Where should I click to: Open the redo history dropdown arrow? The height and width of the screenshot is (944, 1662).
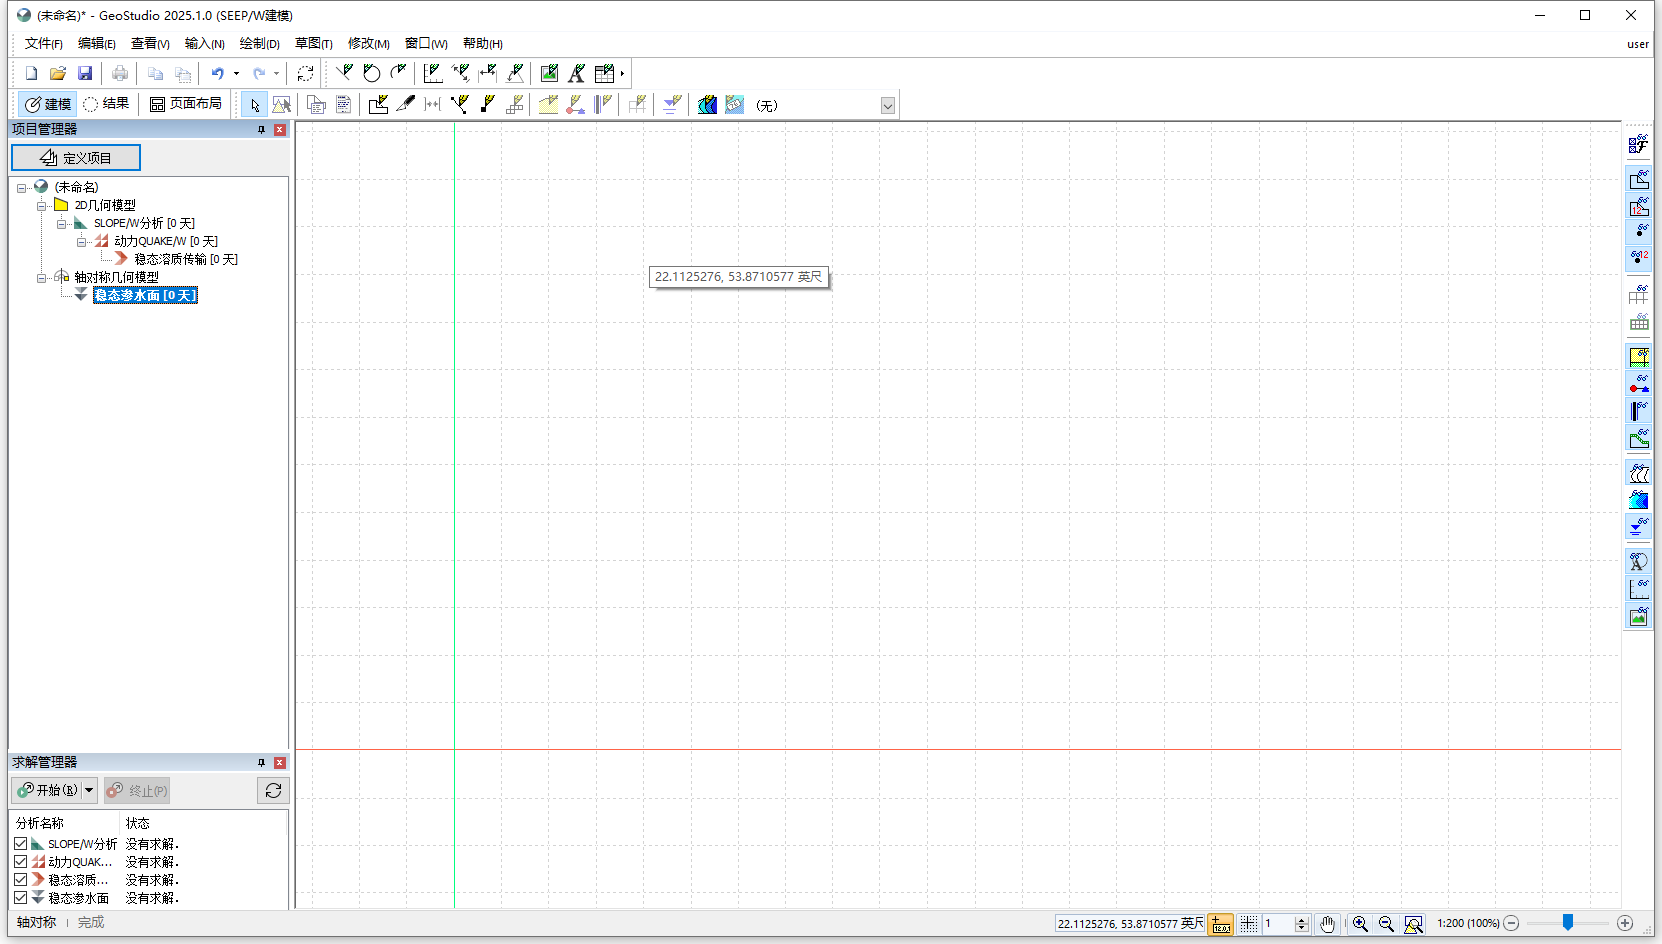point(277,73)
